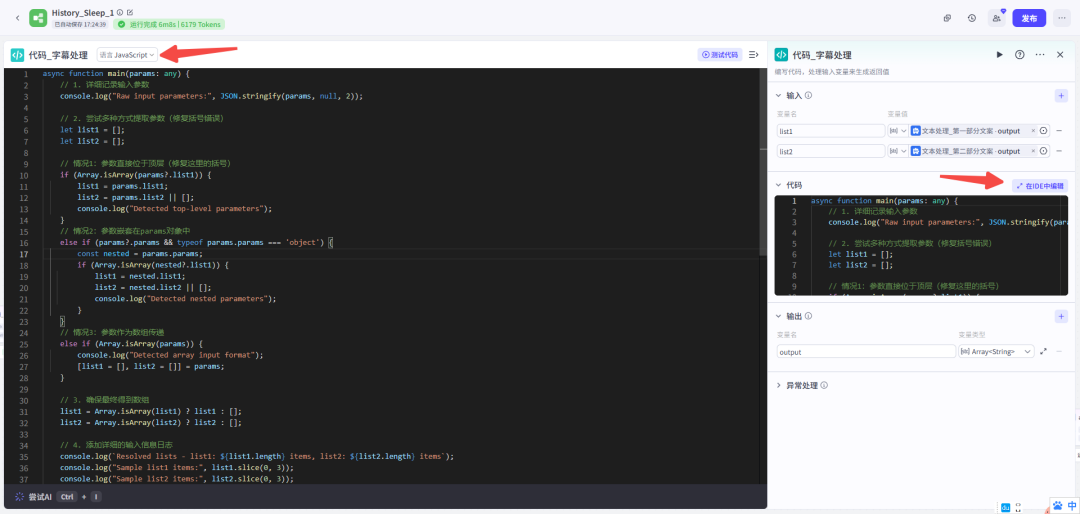Go back using the top-left arrow
Viewport: 1080px width, 514px height.
click(17, 17)
